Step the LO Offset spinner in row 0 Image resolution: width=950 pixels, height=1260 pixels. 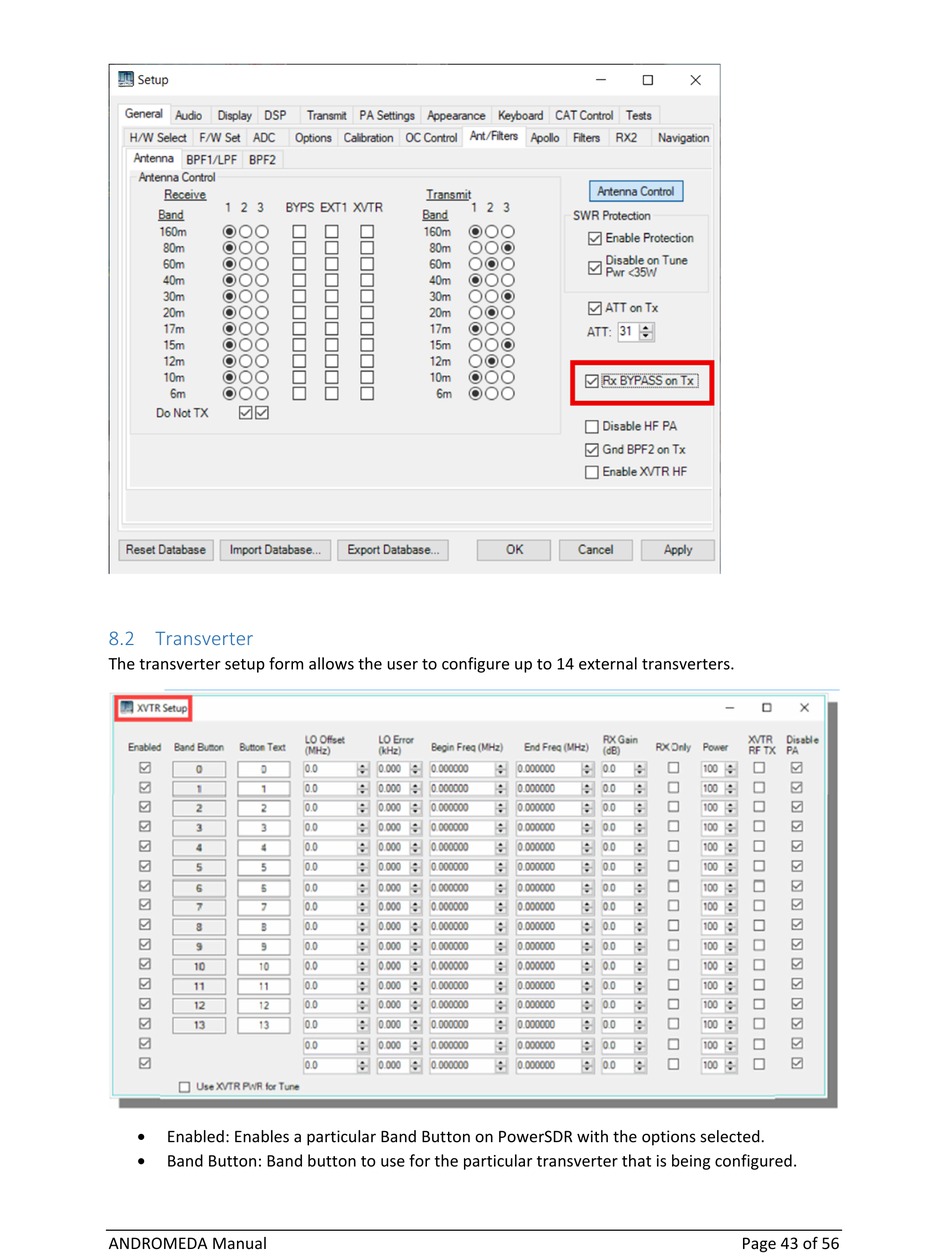[363, 770]
